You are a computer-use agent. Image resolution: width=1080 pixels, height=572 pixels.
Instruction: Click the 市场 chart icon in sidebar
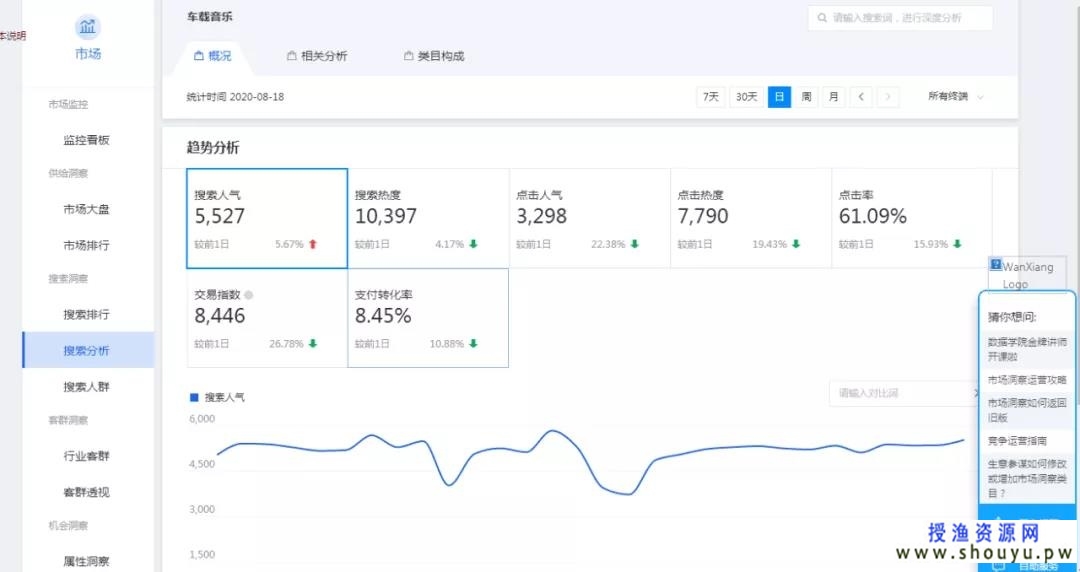coord(88,27)
